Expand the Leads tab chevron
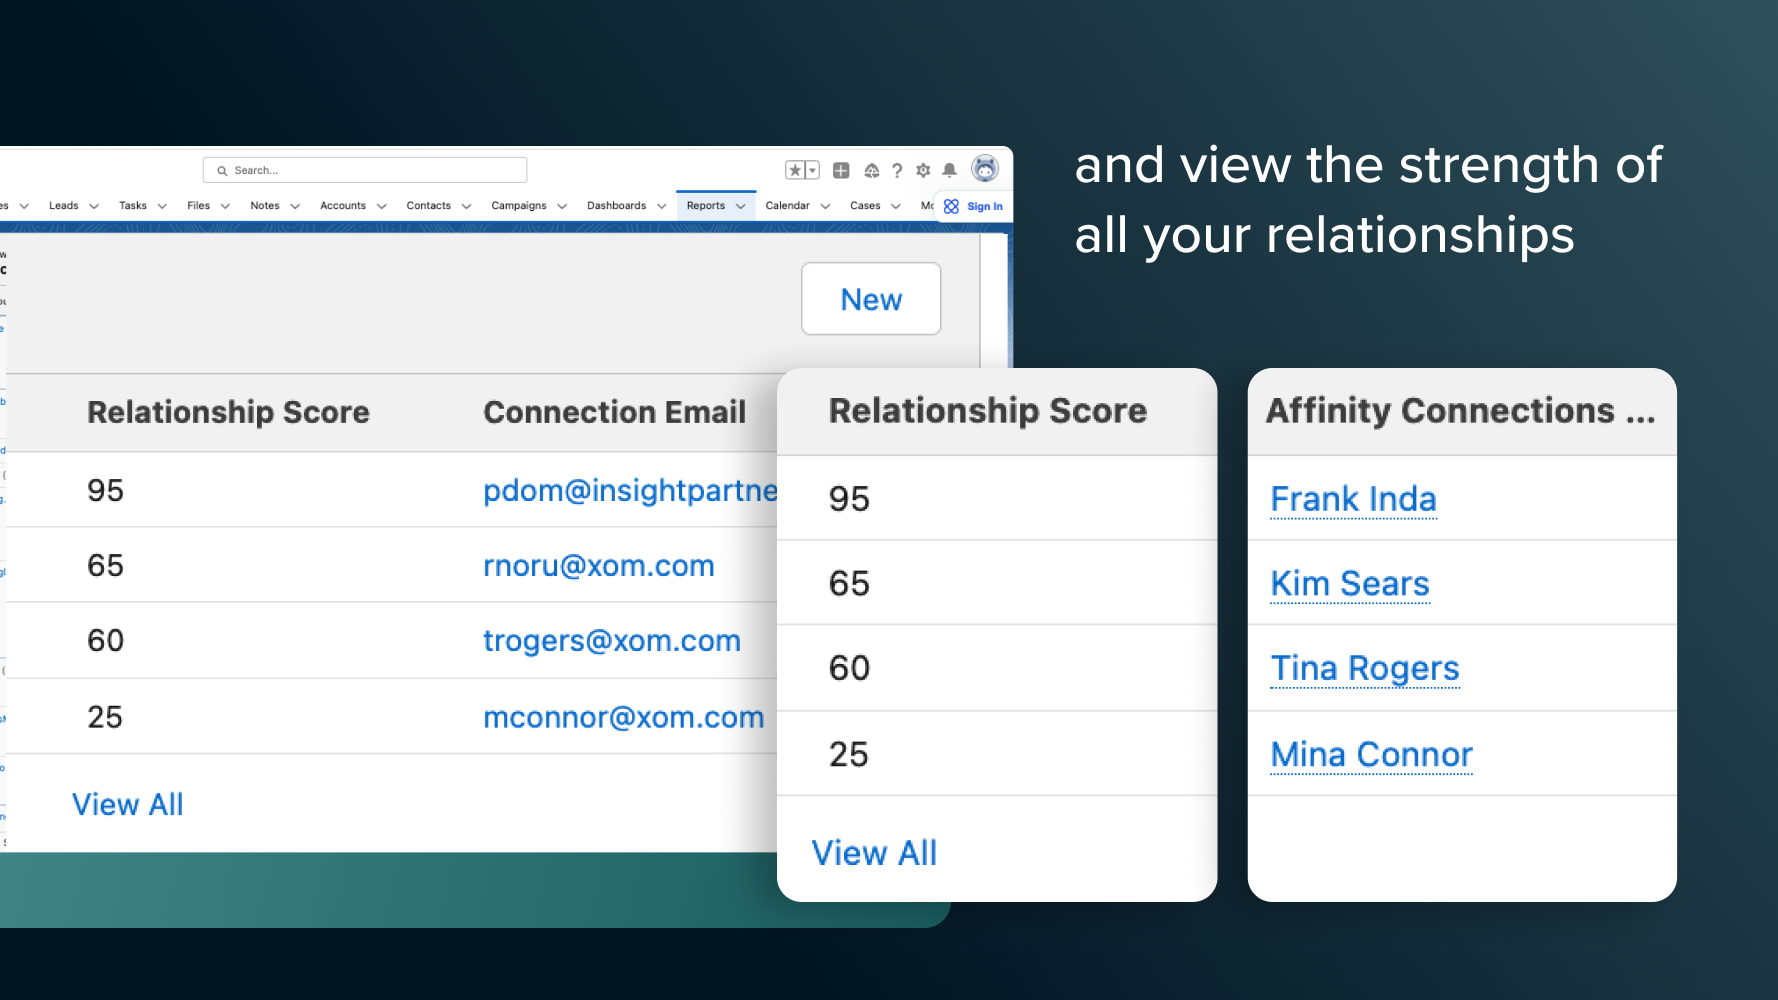 (94, 206)
